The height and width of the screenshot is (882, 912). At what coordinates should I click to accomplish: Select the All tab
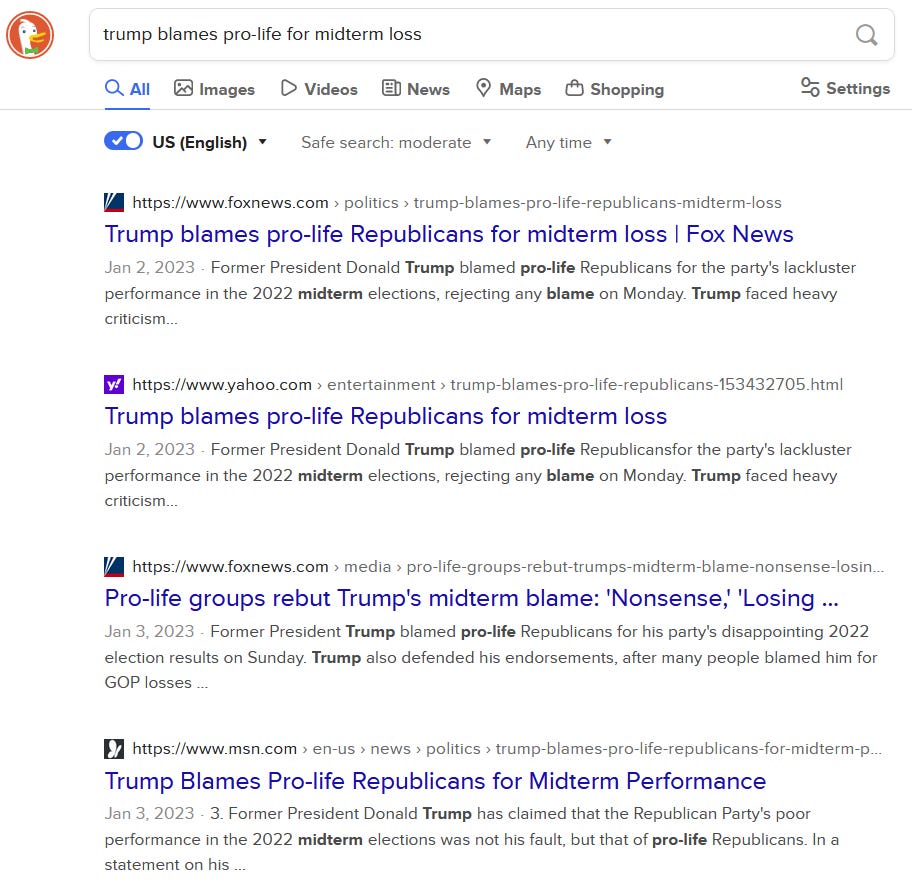coord(127,89)
